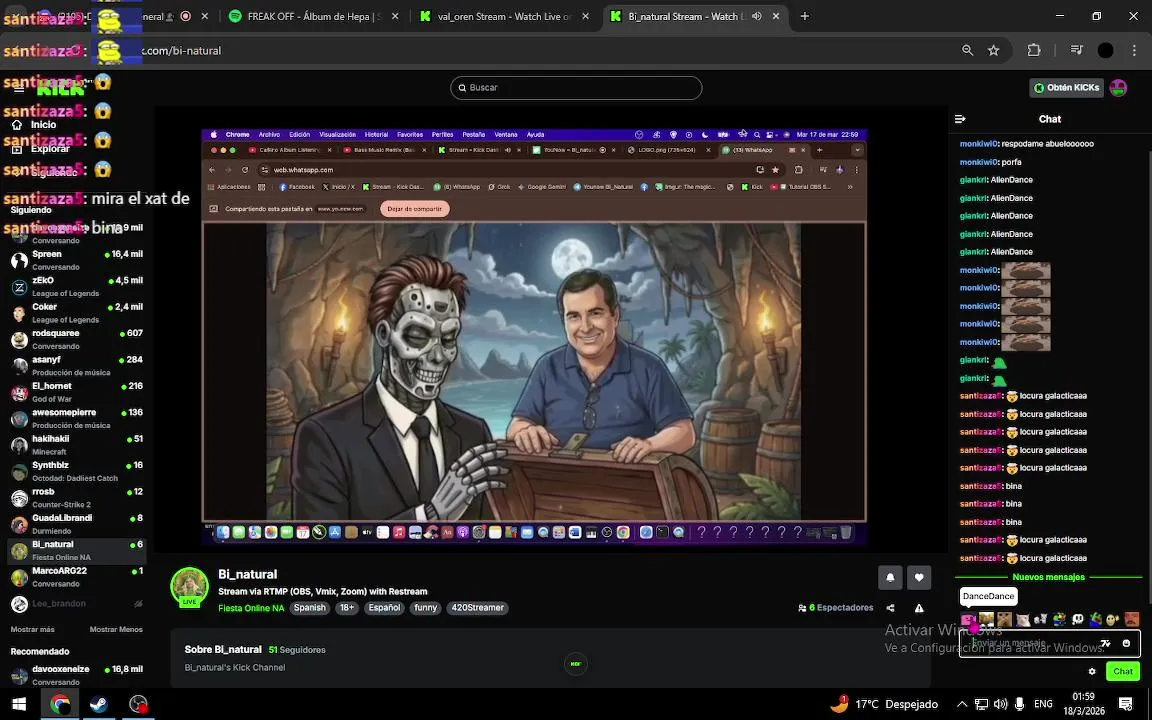Open Windows Start menu

tap(19, 704)
